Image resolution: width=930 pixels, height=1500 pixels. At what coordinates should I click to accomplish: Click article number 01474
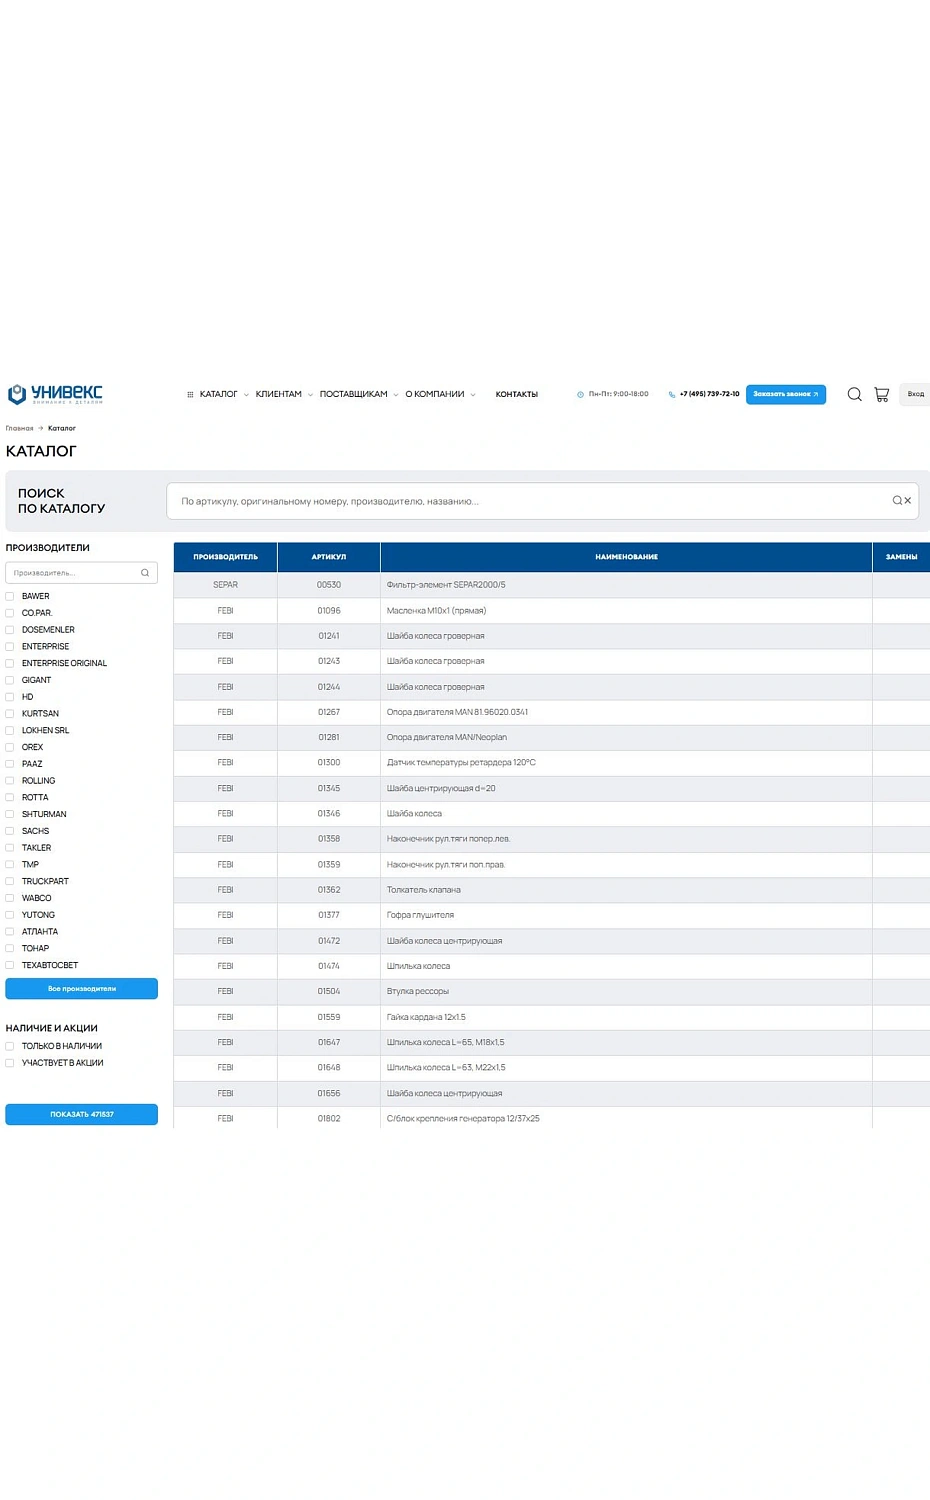329,966
